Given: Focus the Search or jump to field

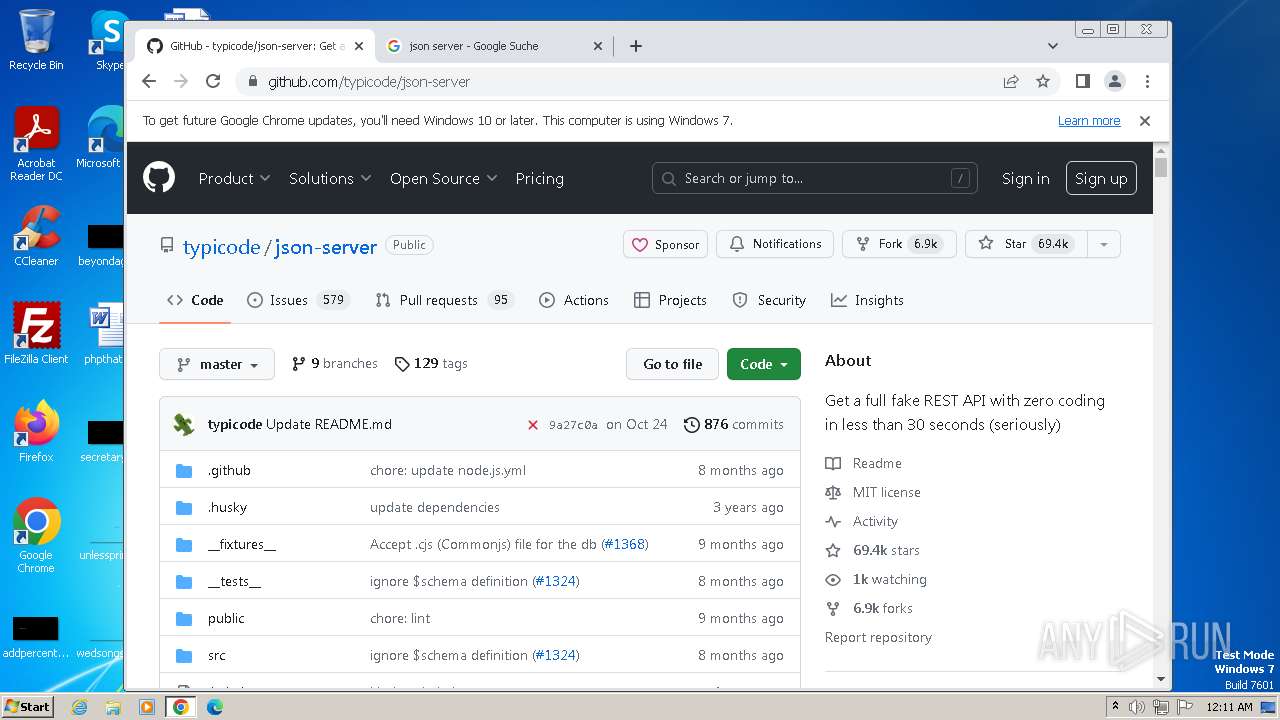Looking at the screenshot, I should pos(814,178).
